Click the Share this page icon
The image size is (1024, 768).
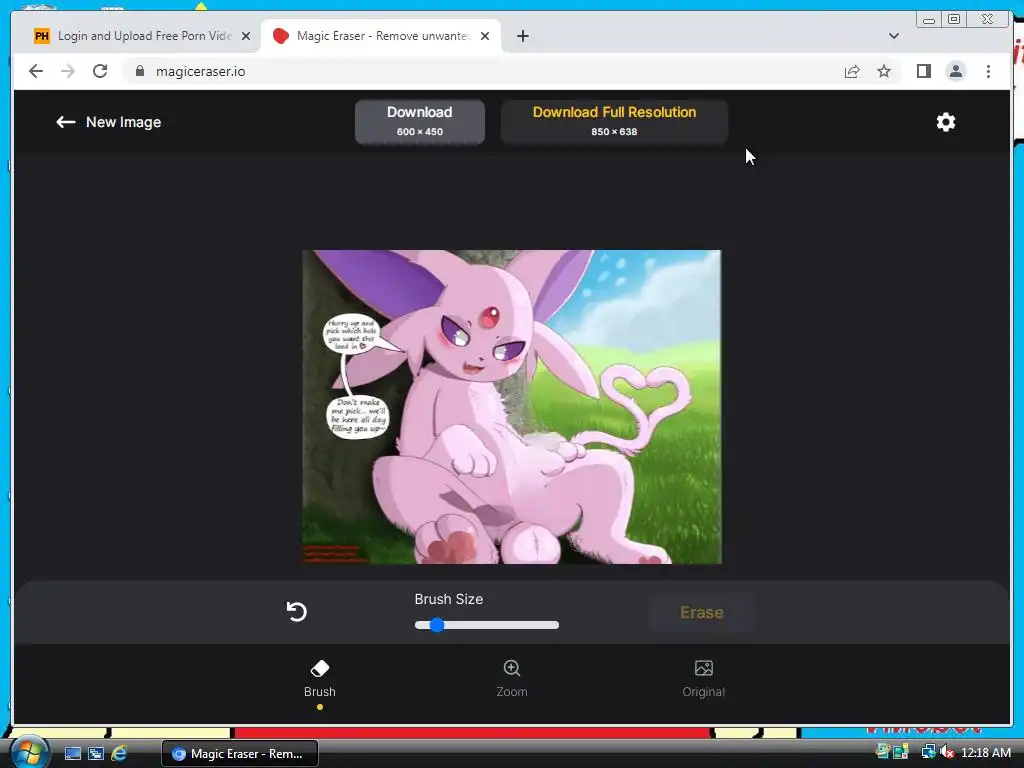coord(852,71)
